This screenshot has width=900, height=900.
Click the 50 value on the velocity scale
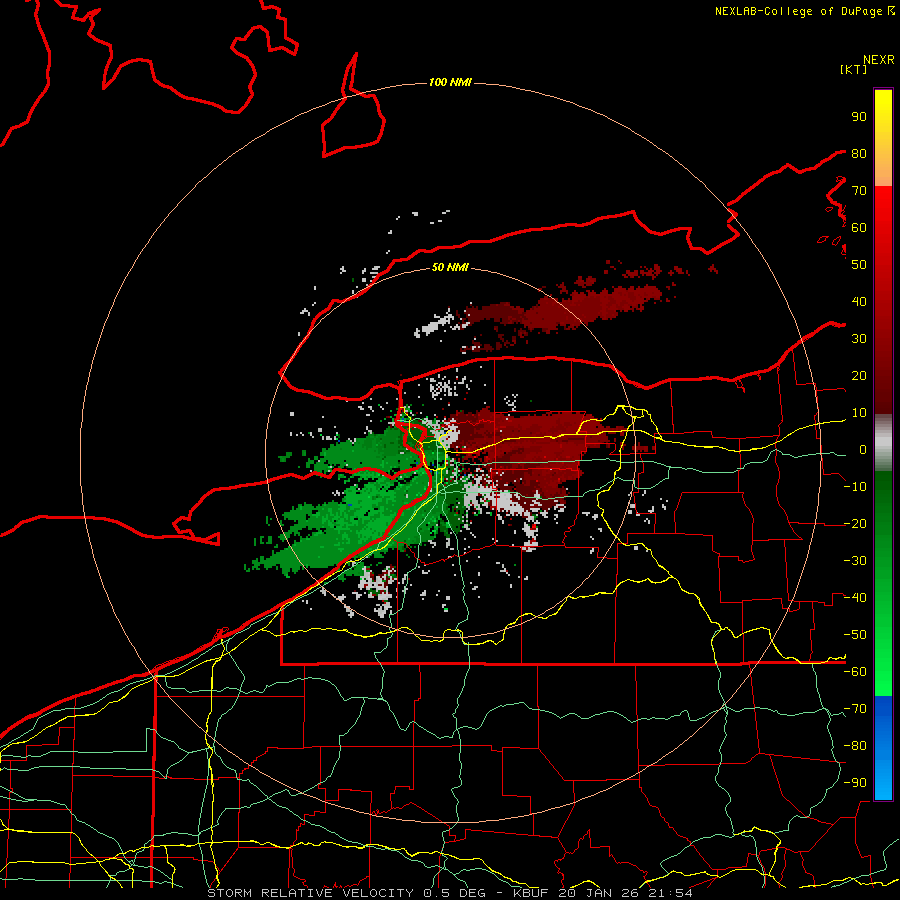[859, 265]
